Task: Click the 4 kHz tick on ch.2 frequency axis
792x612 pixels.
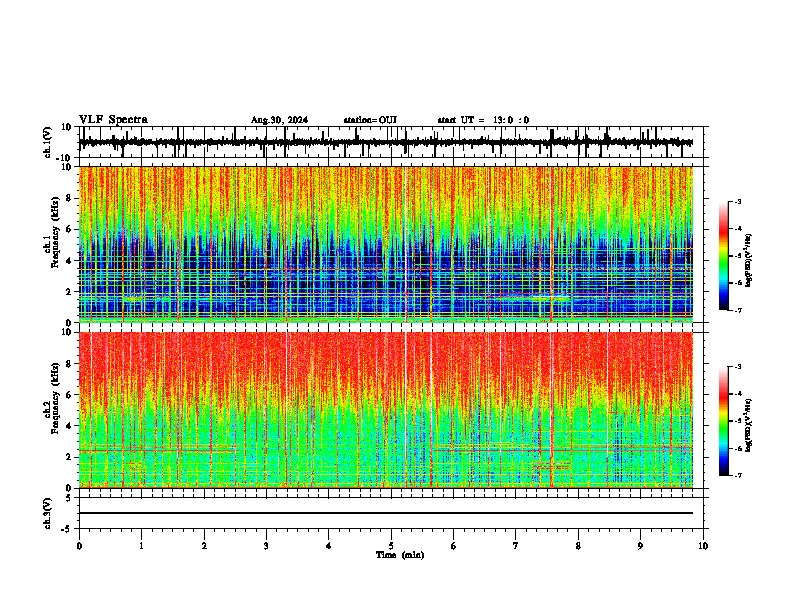Action: pos(70,426)
